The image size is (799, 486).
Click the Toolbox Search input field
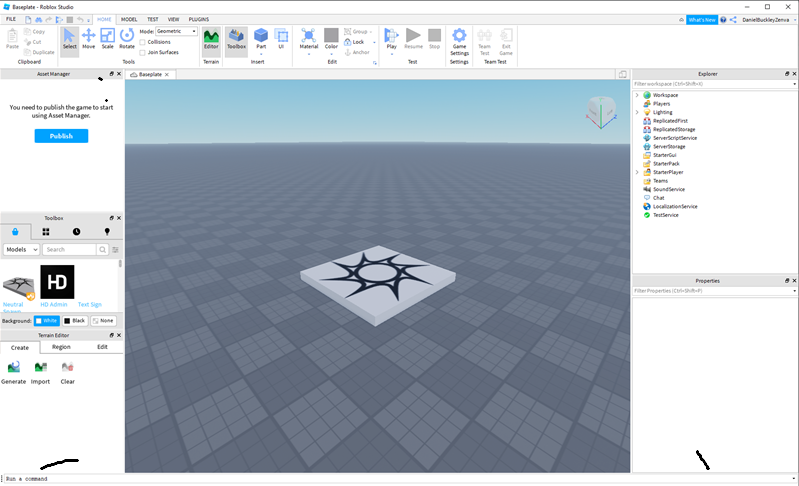[69, 250]
